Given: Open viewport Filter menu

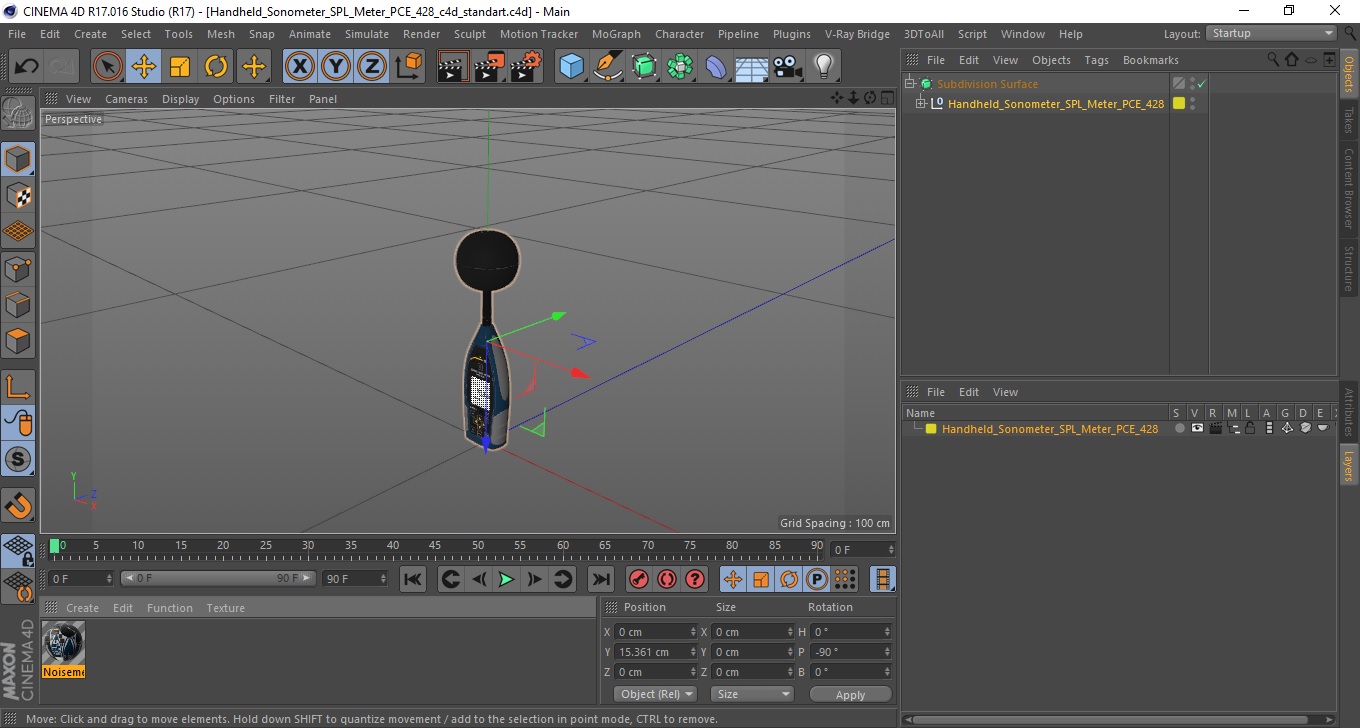Looking at the screenshot, I should [282, 99].
